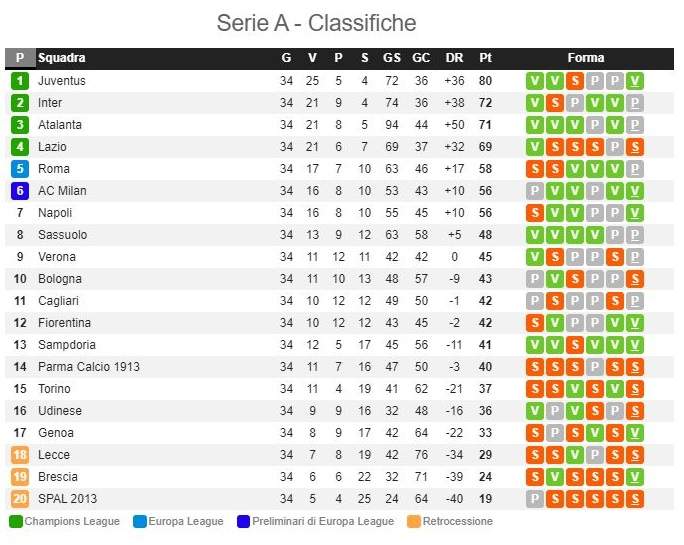This screenshot has width=684, height=545.
Task: Click Juventus's green position 1 badge
Action: pyautogui.click(x=20, y=81)
